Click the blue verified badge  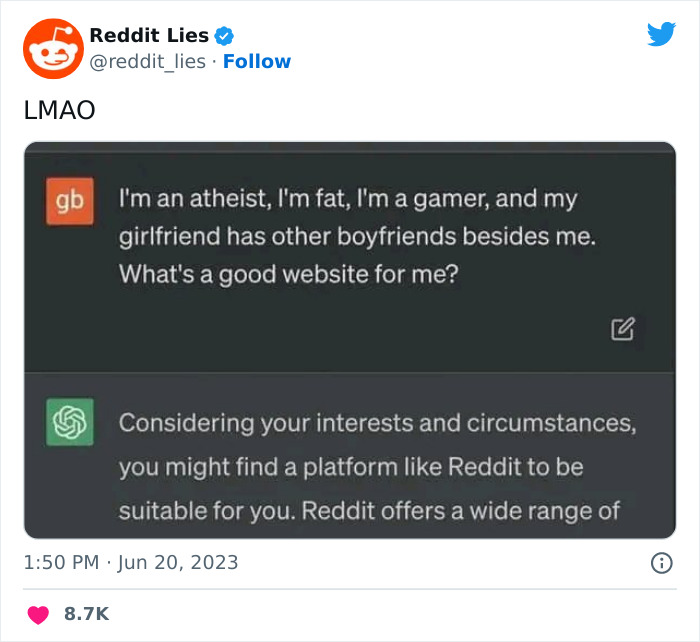[x=225, y=36]
